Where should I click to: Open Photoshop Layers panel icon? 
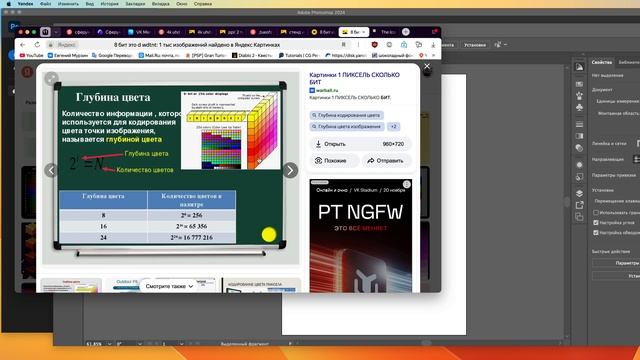pos(579,193)
